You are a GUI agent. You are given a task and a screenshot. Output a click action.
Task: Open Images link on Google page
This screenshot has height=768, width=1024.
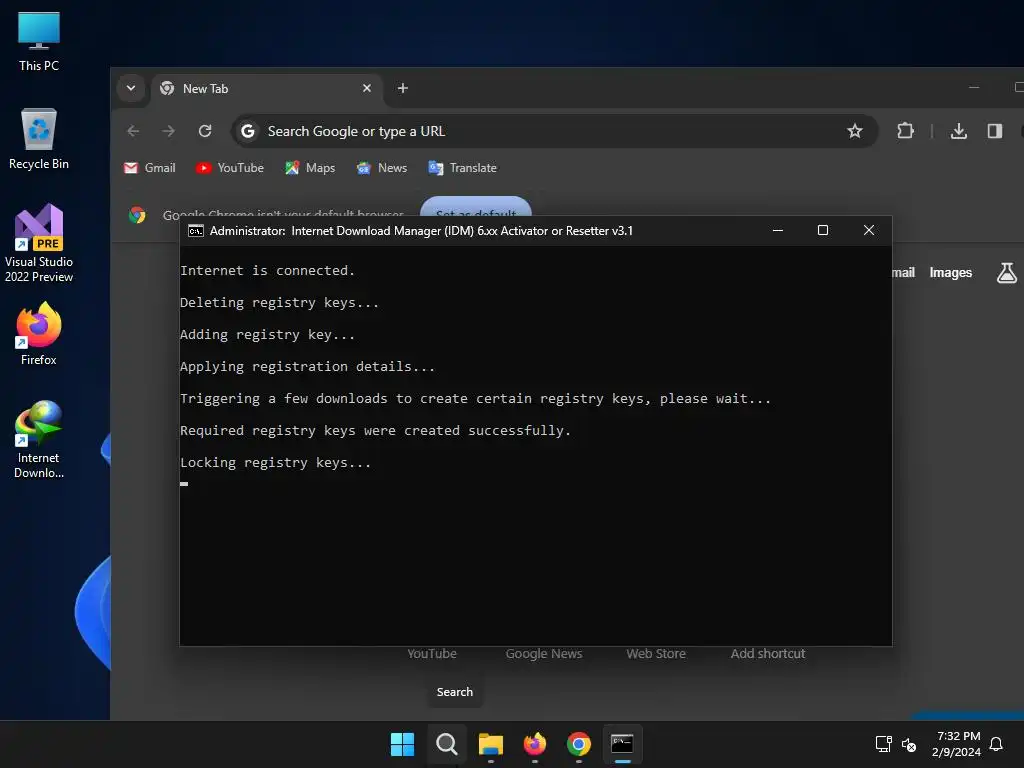(950, 272)
